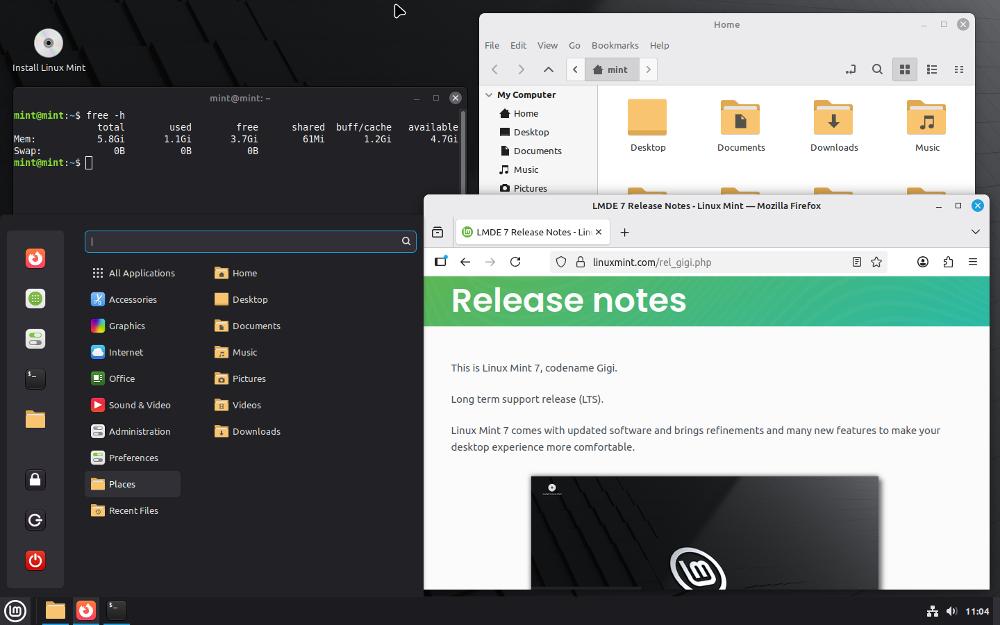Open Downloads place in menu list
The image size is (1000, 625).
[247, 431]
